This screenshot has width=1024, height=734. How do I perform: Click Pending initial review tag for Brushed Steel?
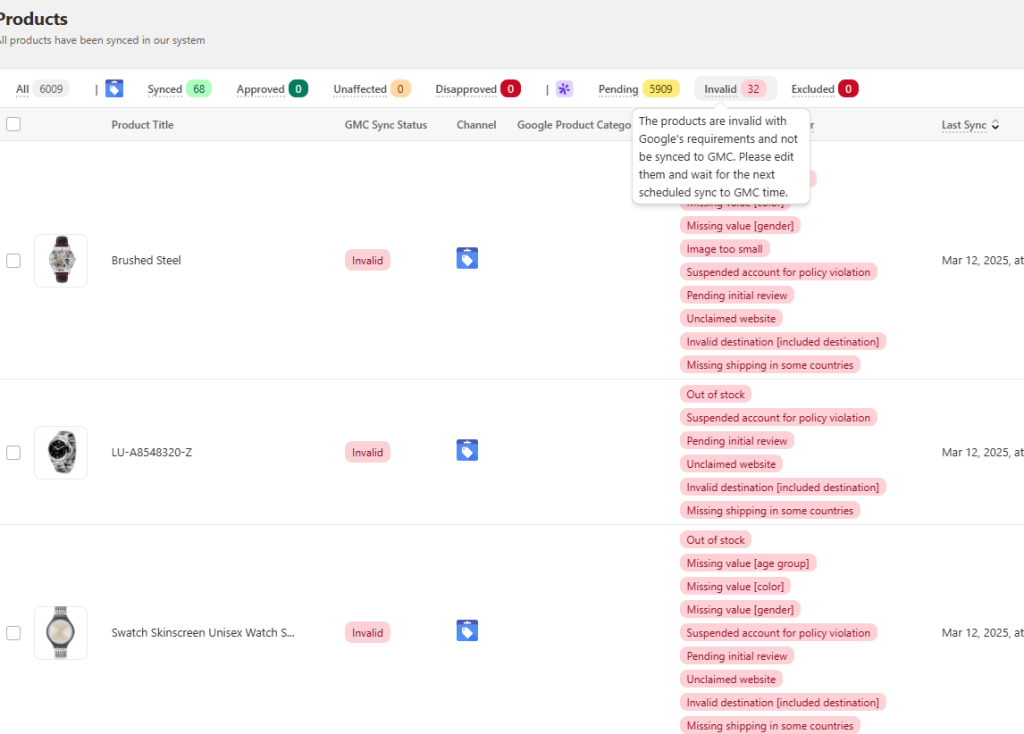click(737, 295)
